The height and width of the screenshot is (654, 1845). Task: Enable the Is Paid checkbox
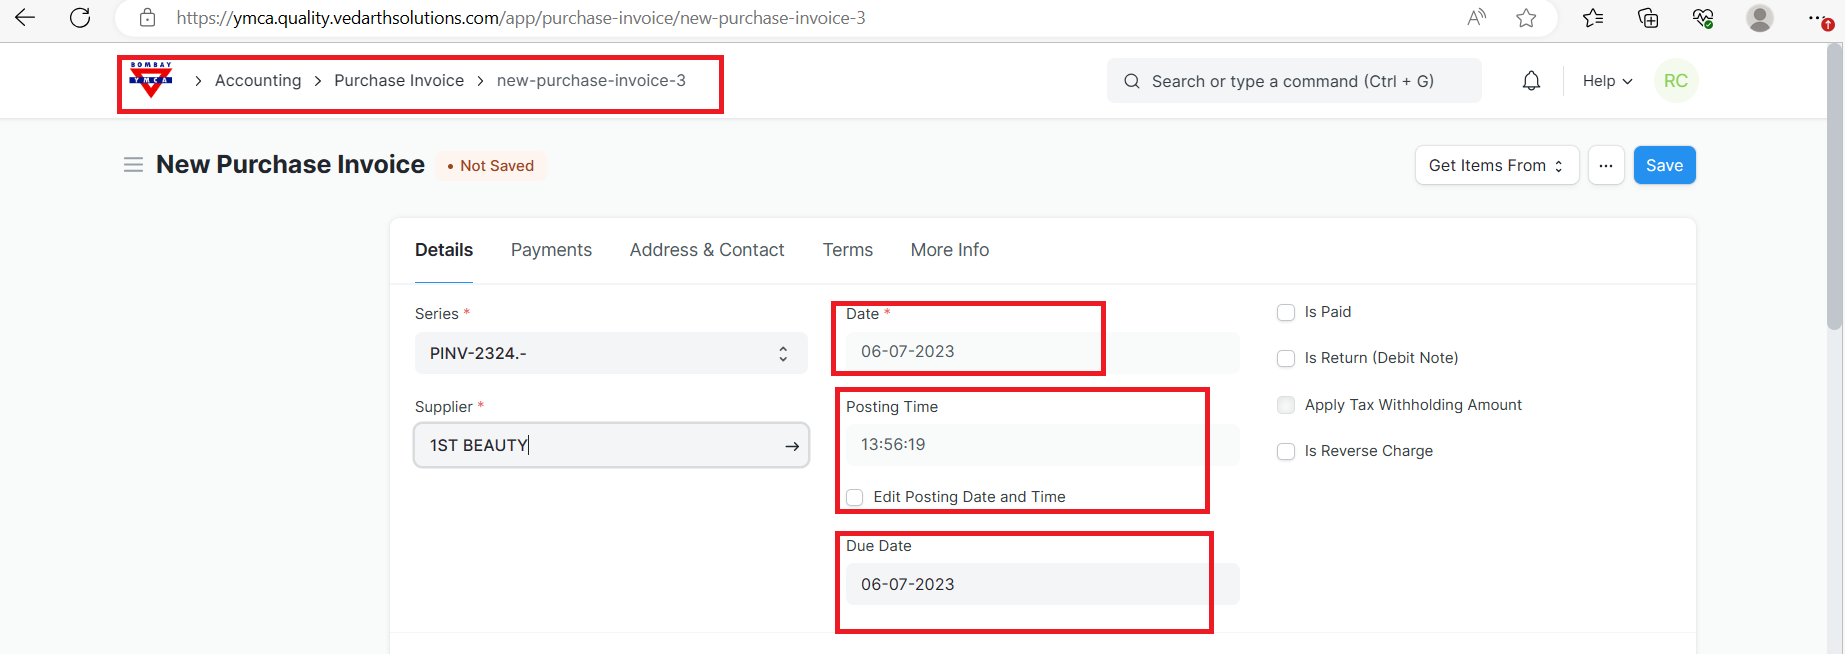[x=1286, y=313]
